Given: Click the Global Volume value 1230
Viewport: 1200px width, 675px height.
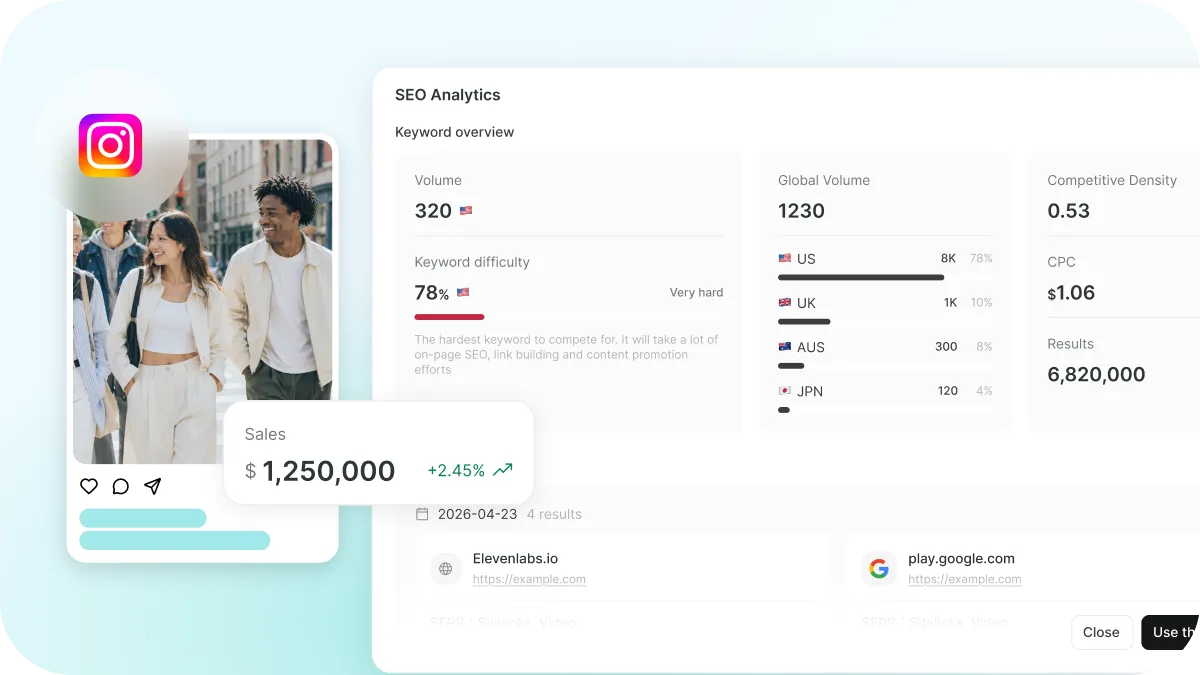Looking at the screenshot, I should 802,211.
